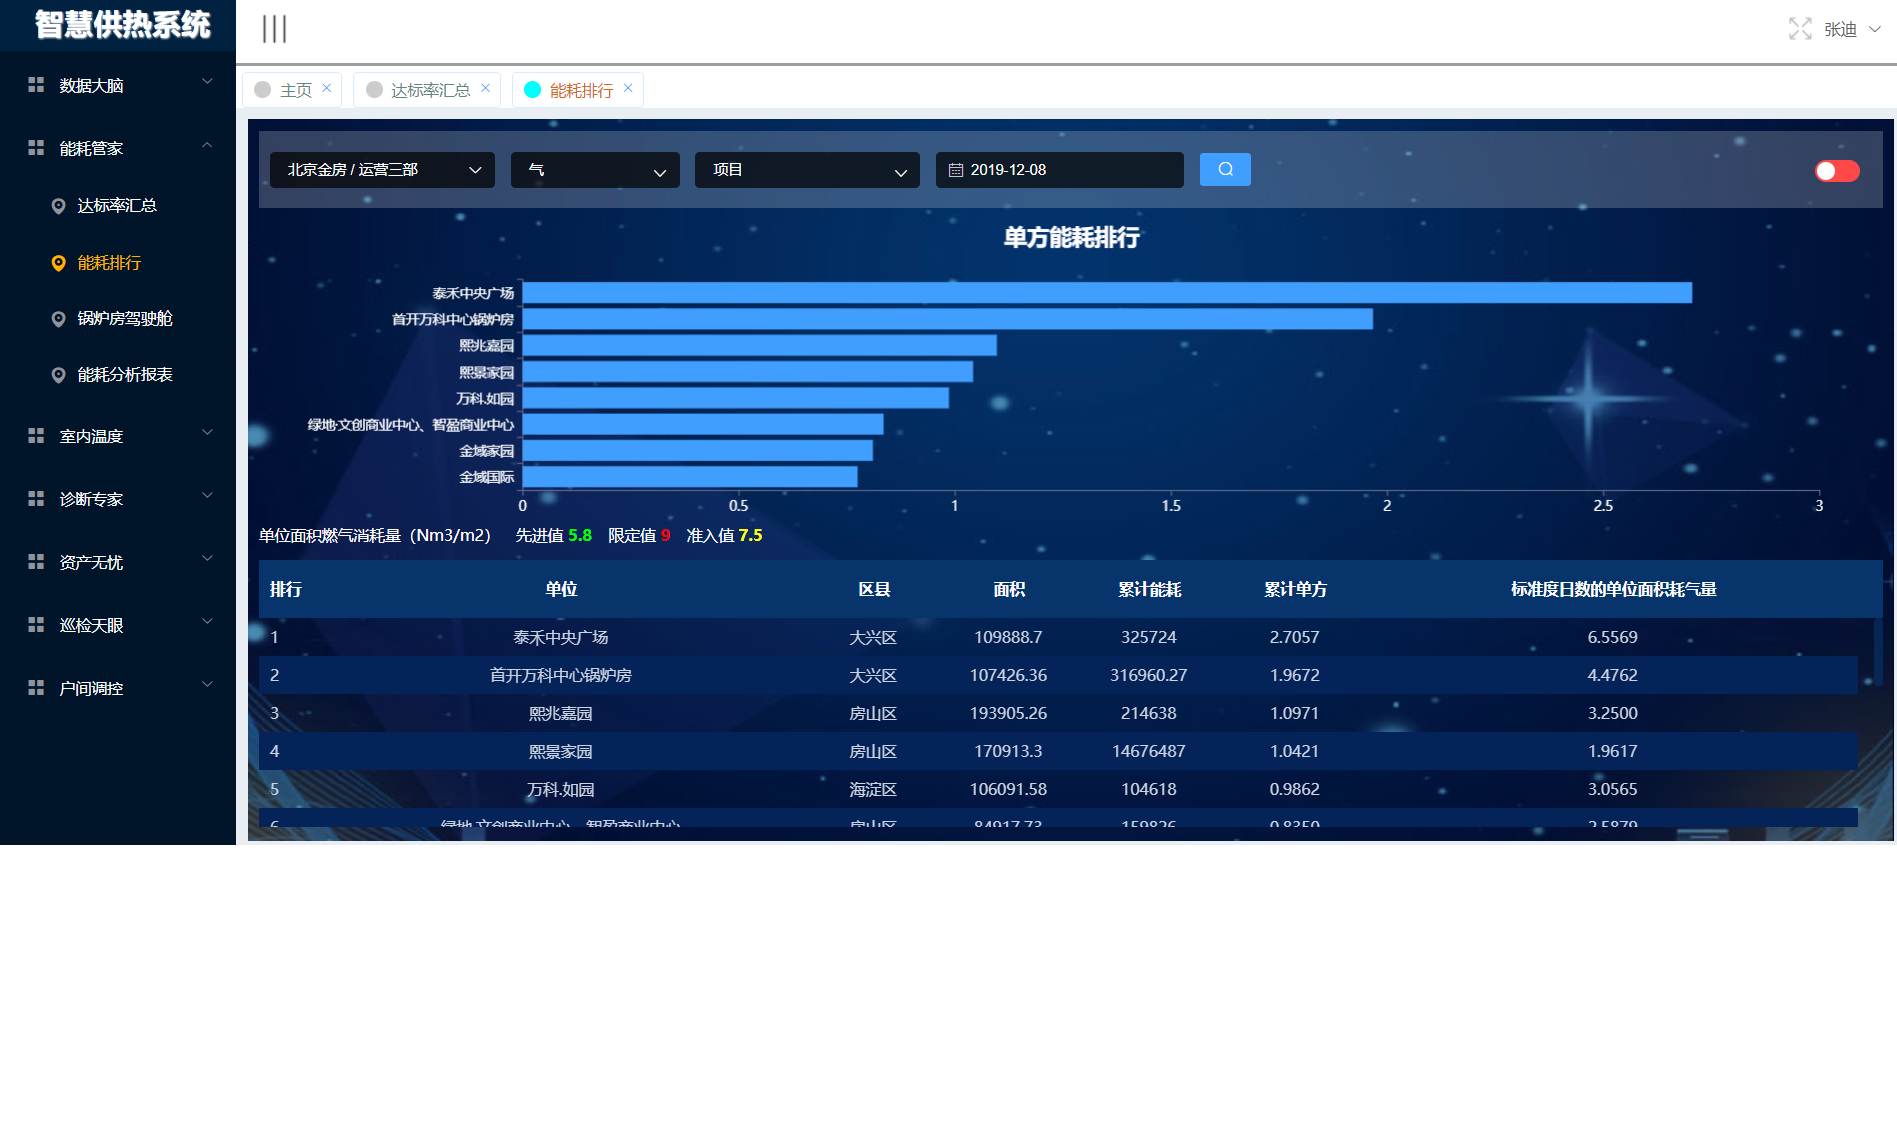This screenshot has height=1131, width=1897.
Task: Click the 累计单方 column header
Action: 1295,589
